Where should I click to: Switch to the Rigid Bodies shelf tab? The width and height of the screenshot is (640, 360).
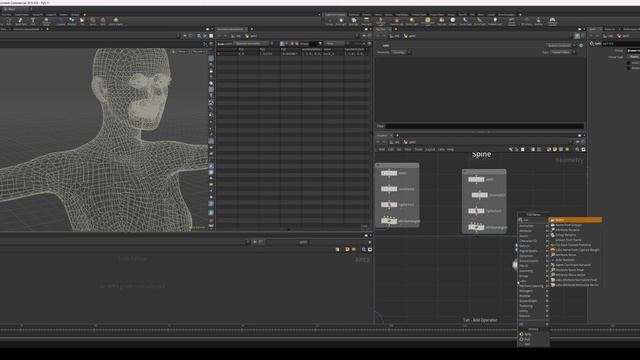tap(402, 15)
